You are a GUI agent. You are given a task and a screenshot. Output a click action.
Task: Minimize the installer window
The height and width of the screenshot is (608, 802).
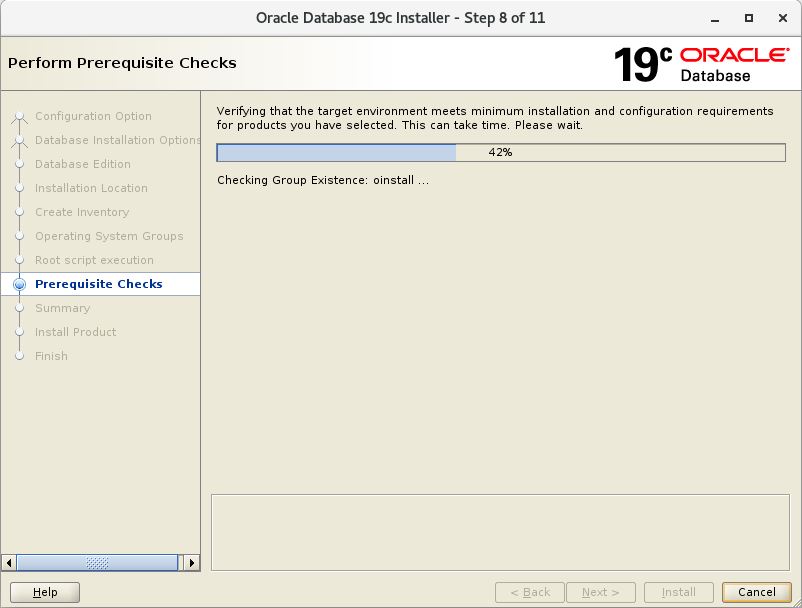coord(715,18)
